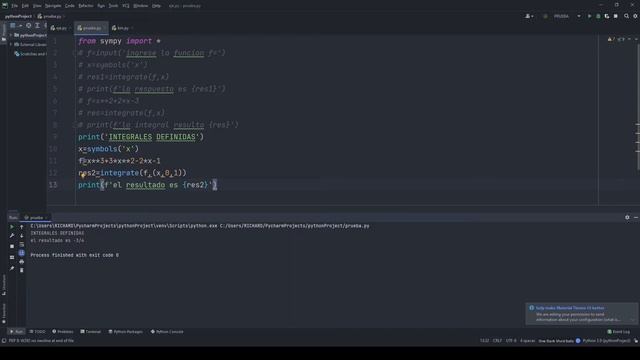Click the stop square in Run panel
This screenshot has width=640, height=360.
click(x=12, y=246)
